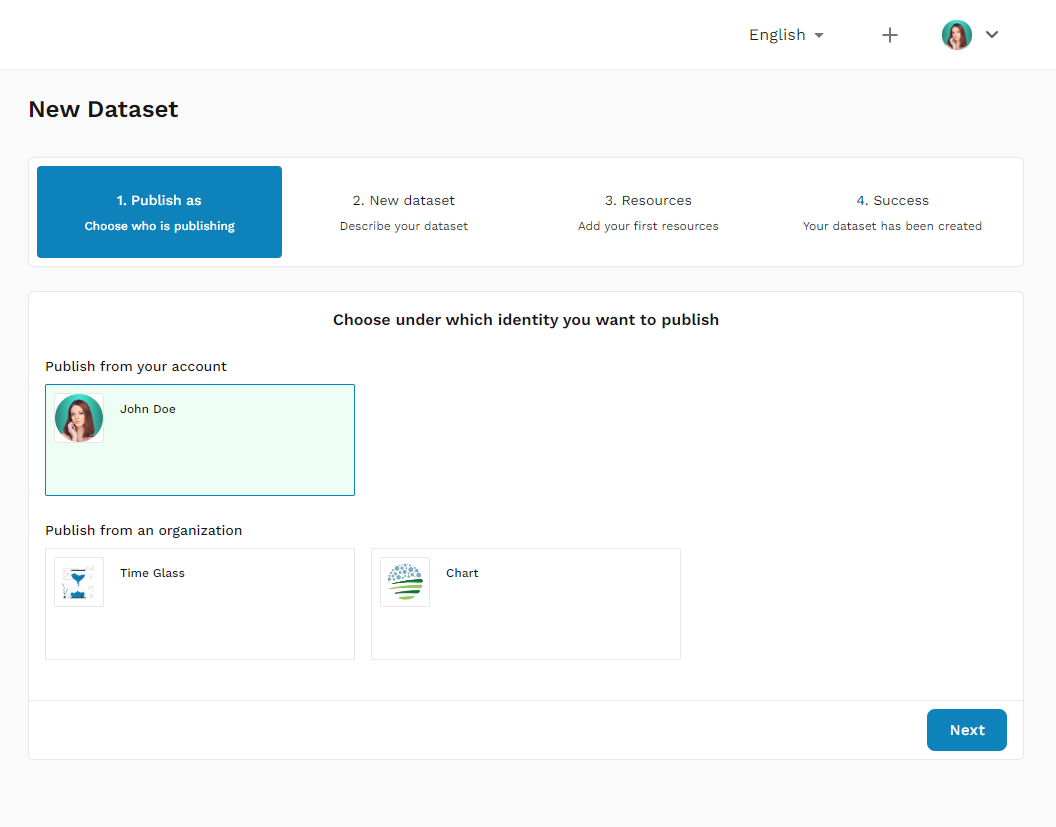
Task: Select John Doe as publishing identity
Action: coord(199,440)
